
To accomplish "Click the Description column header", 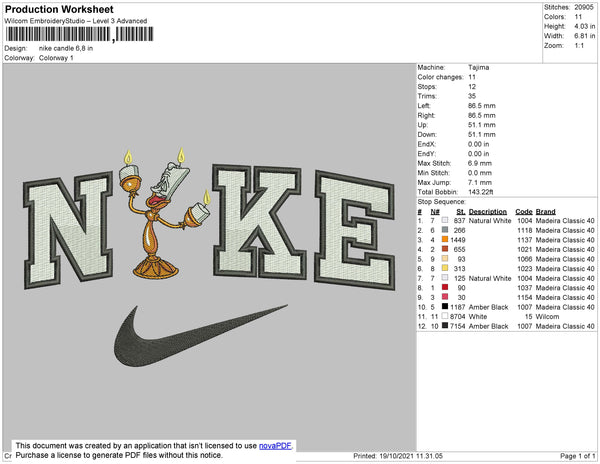I will pos(488,212).
